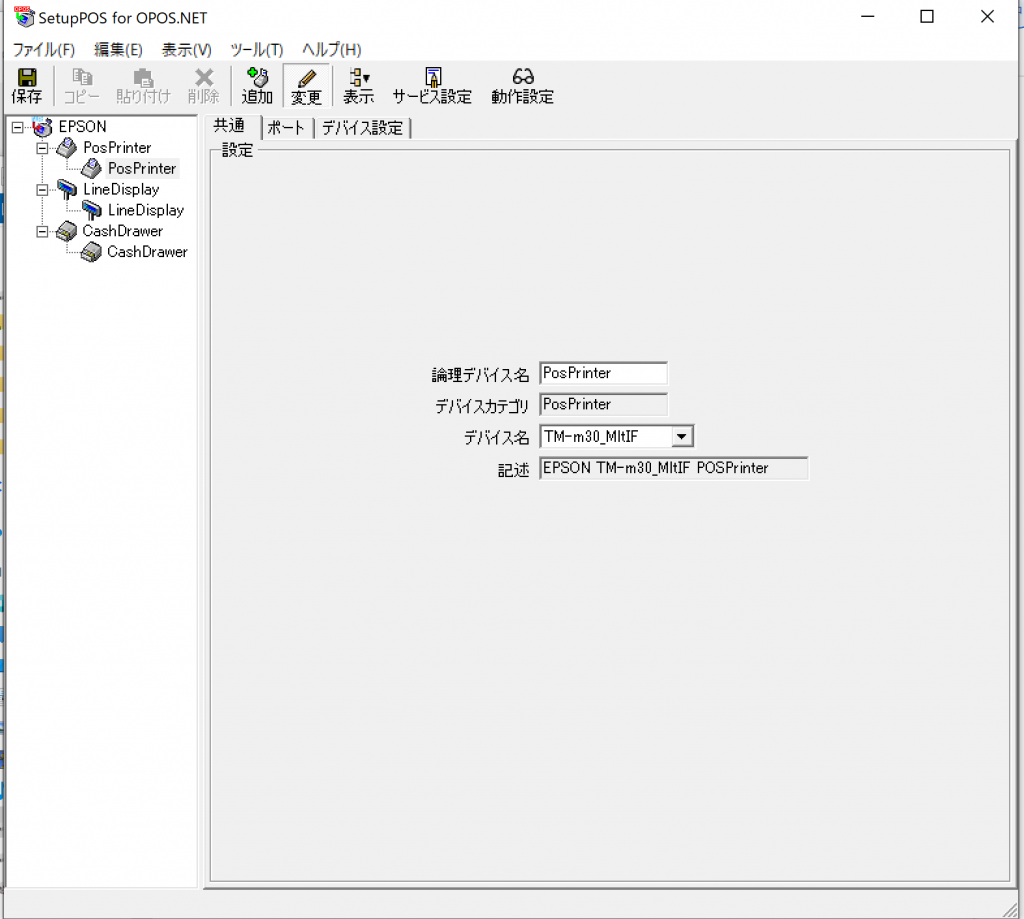1024x919 pixels.
Task: Click the EPSON root node icon
Action: point(42,127)
